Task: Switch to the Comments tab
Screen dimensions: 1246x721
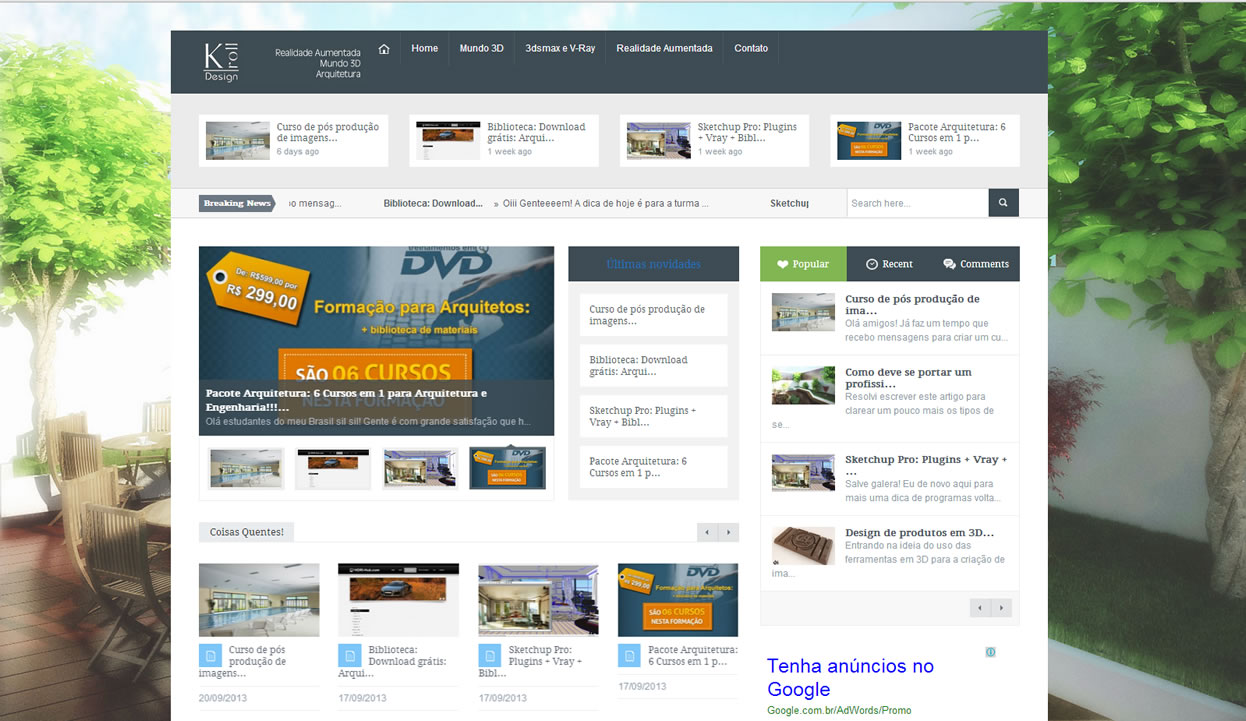Action: (976, 264)
